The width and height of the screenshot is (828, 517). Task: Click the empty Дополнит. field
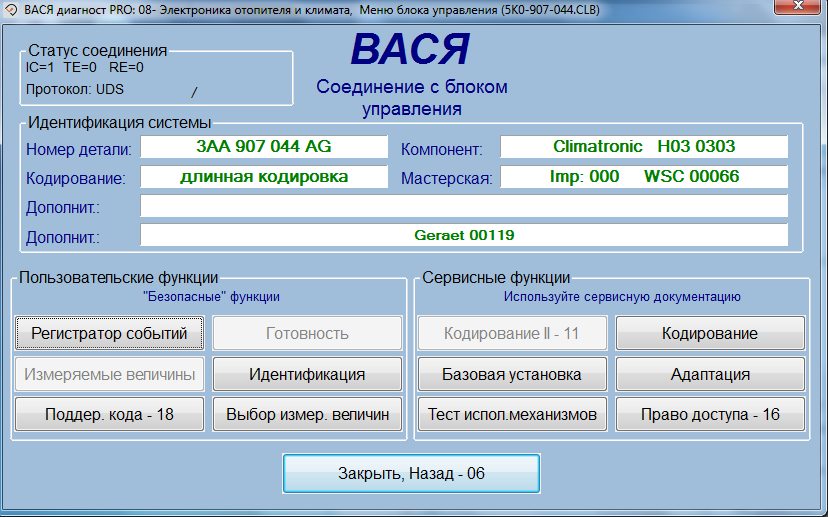[x=464, y=206]
